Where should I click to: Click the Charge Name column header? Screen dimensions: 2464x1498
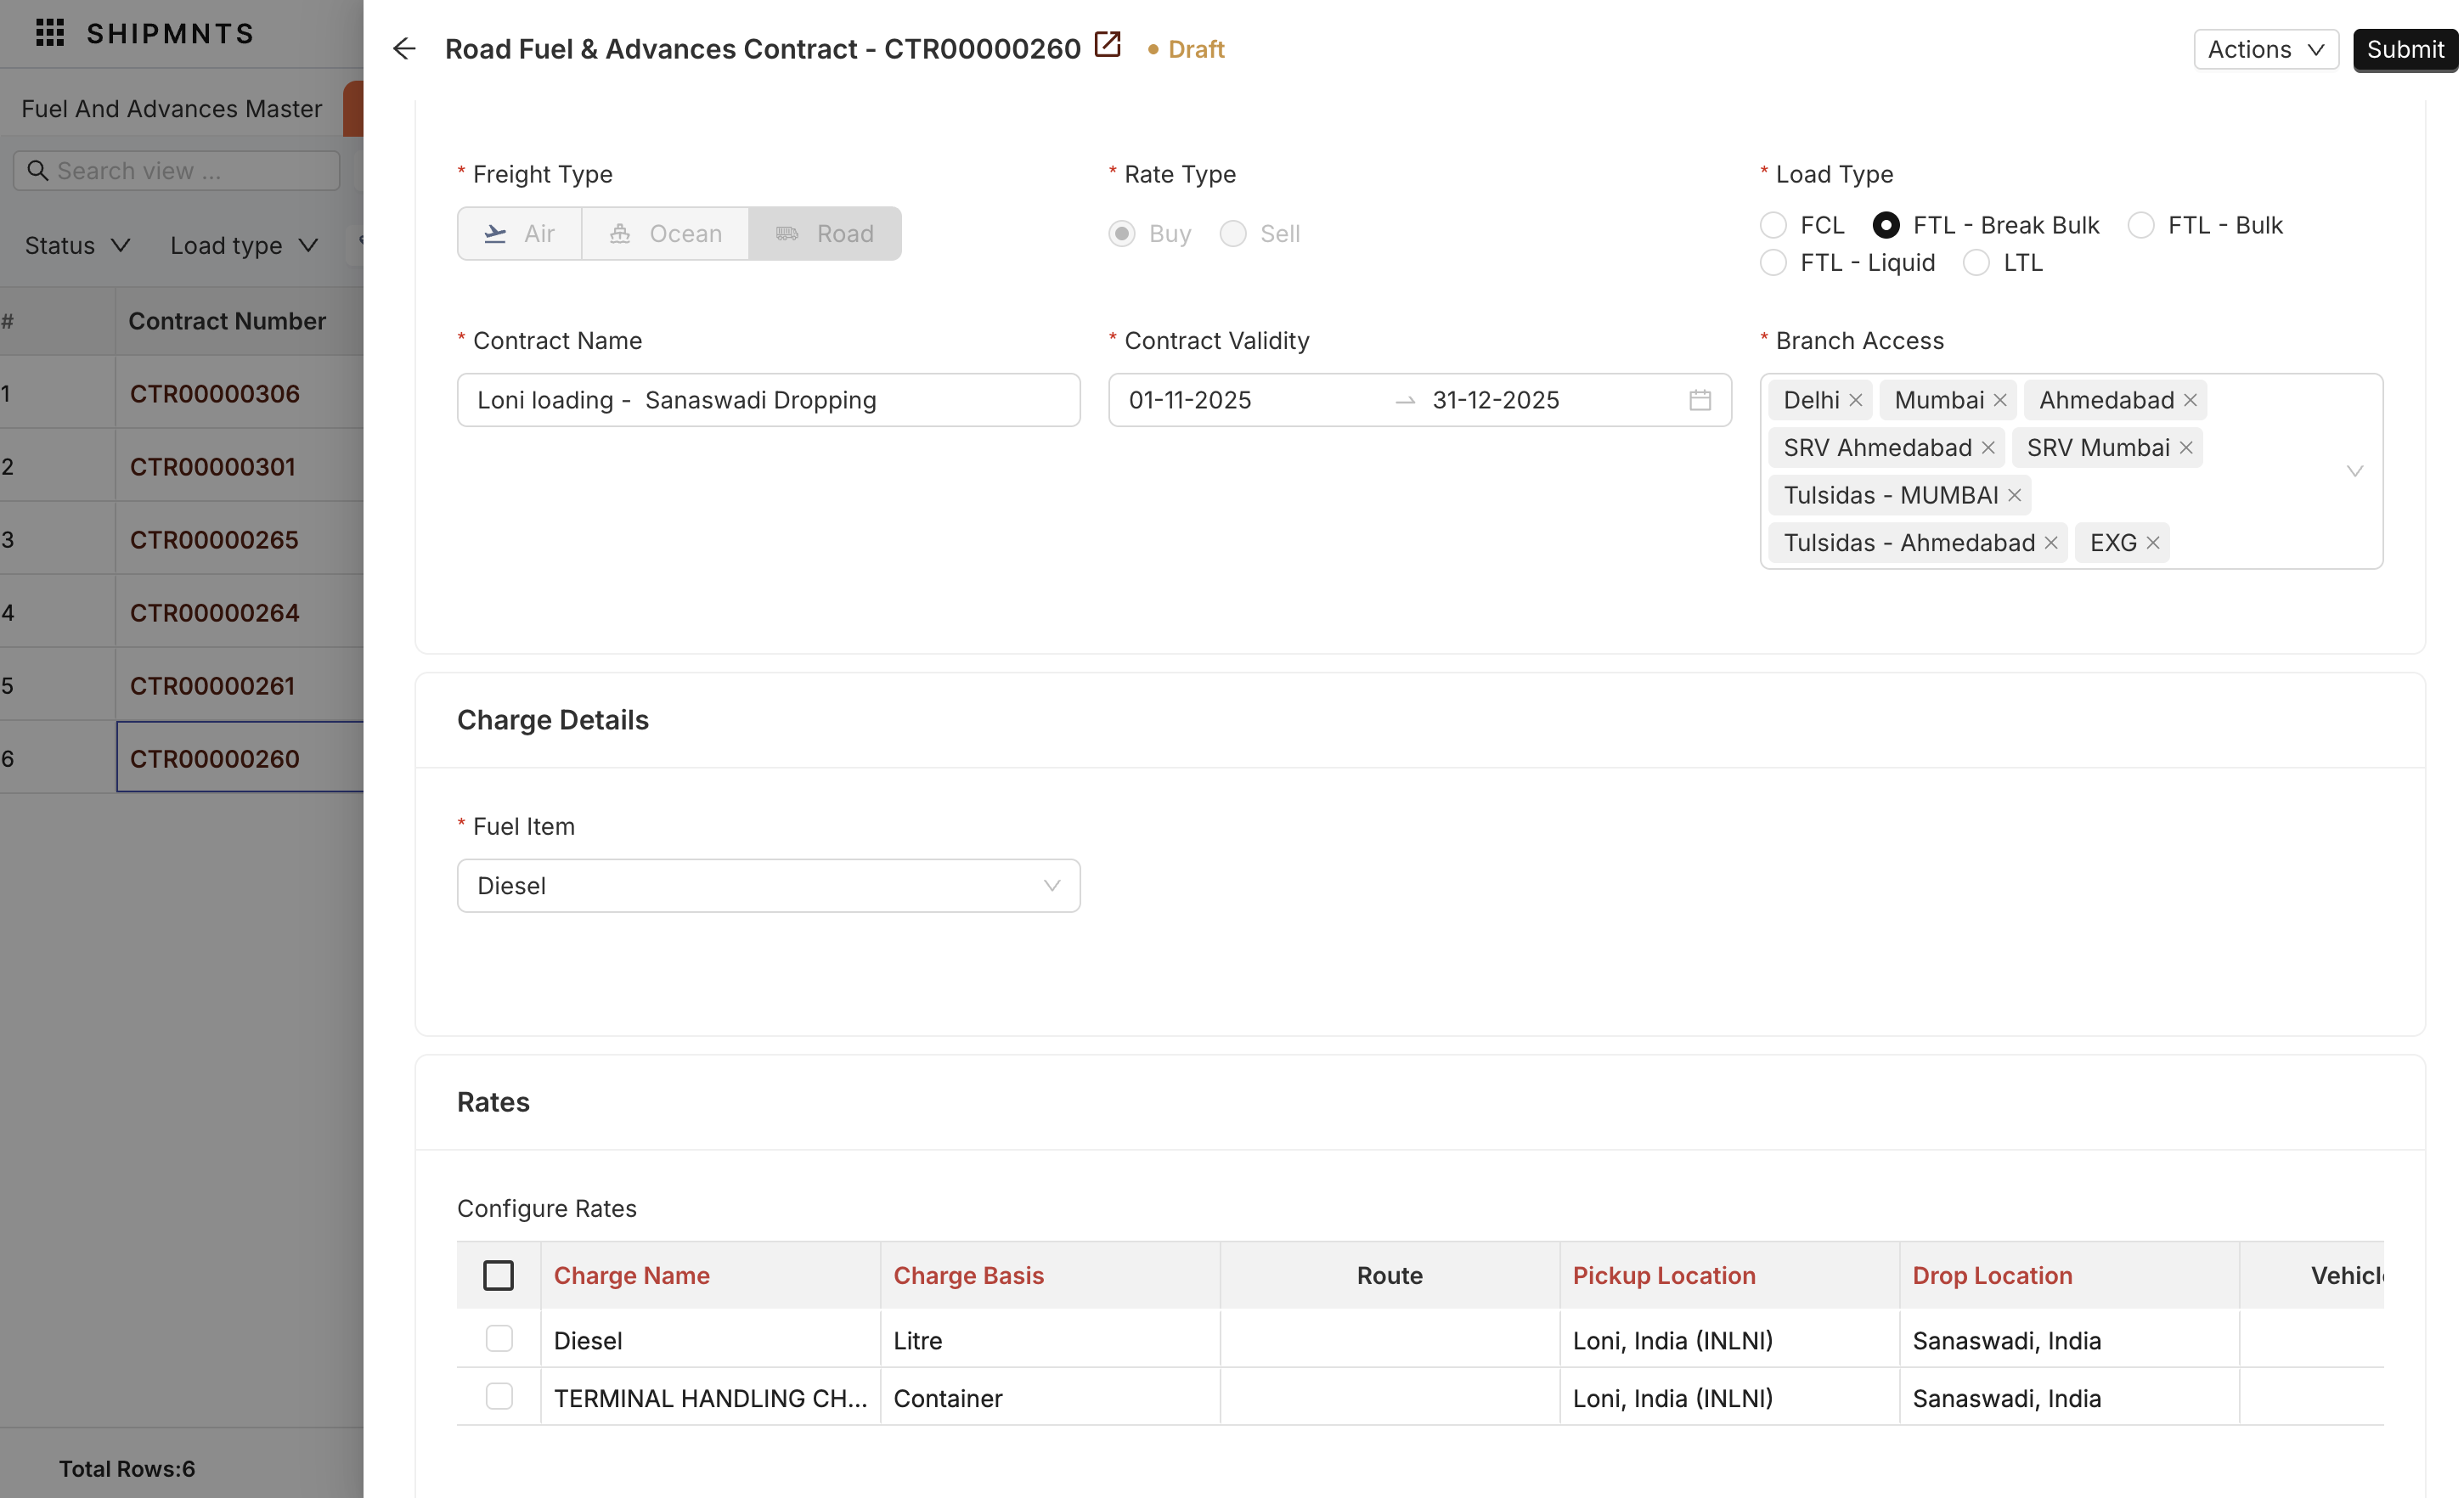631,1276
